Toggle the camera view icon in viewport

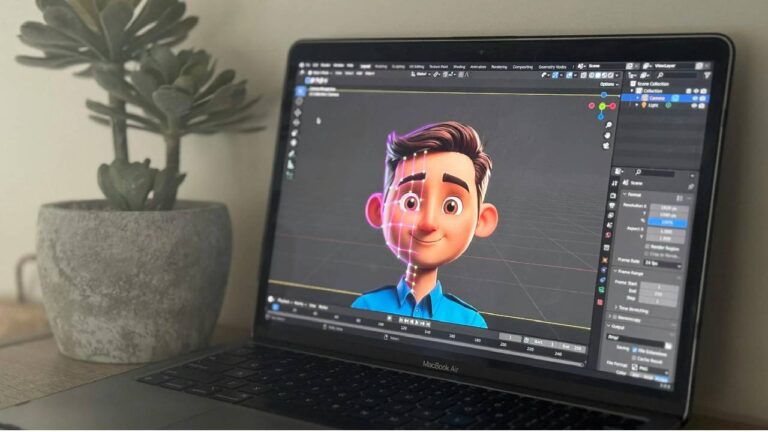point(606,146)
